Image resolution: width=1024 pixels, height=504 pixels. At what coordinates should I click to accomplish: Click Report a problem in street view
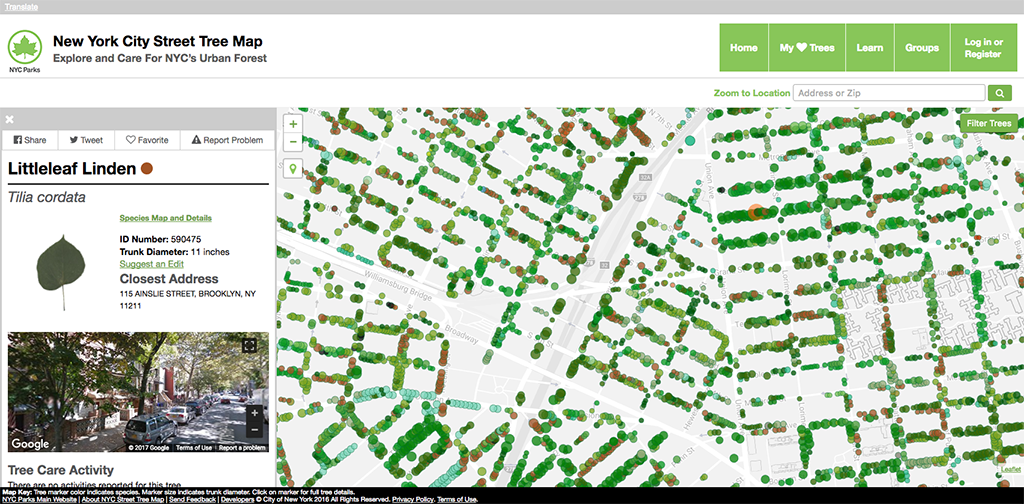coord(242,448)
